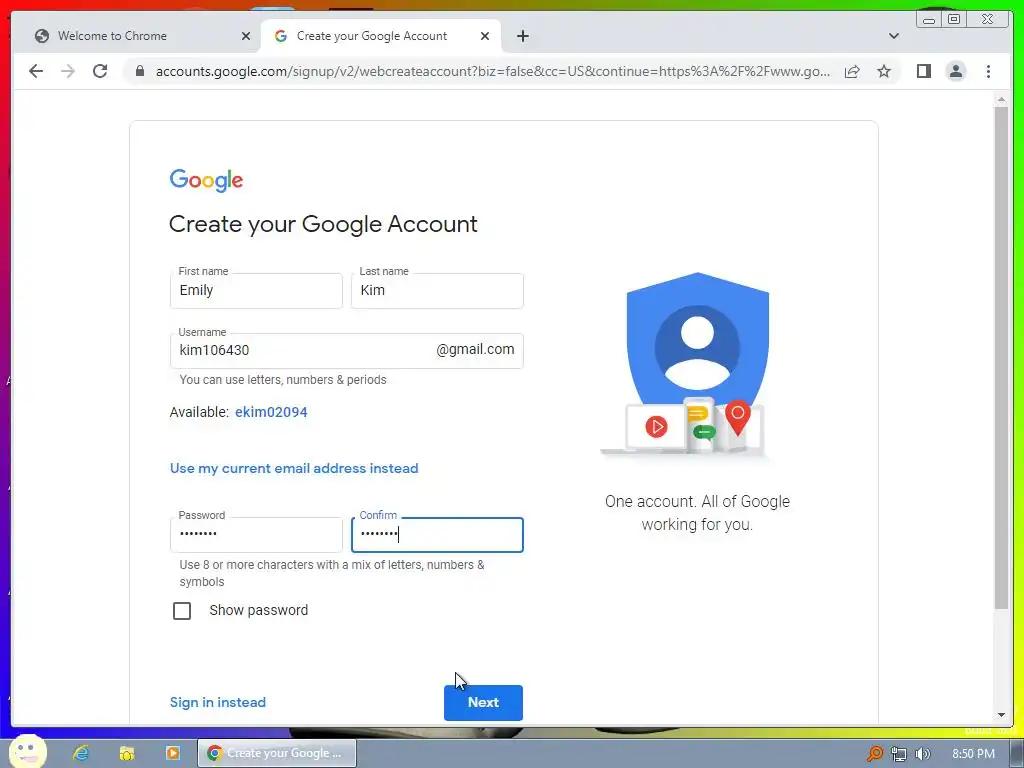Click the Sign in instead link
This screenshot has height=768, width=1024.
(x=217, y=702)
